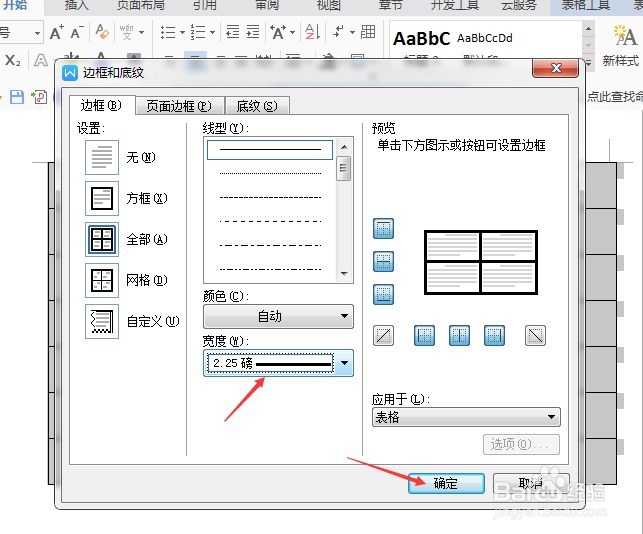Viewport: 643px width, 534px height.
Task: Select the None (无) border setting icon
Action: 102,157
